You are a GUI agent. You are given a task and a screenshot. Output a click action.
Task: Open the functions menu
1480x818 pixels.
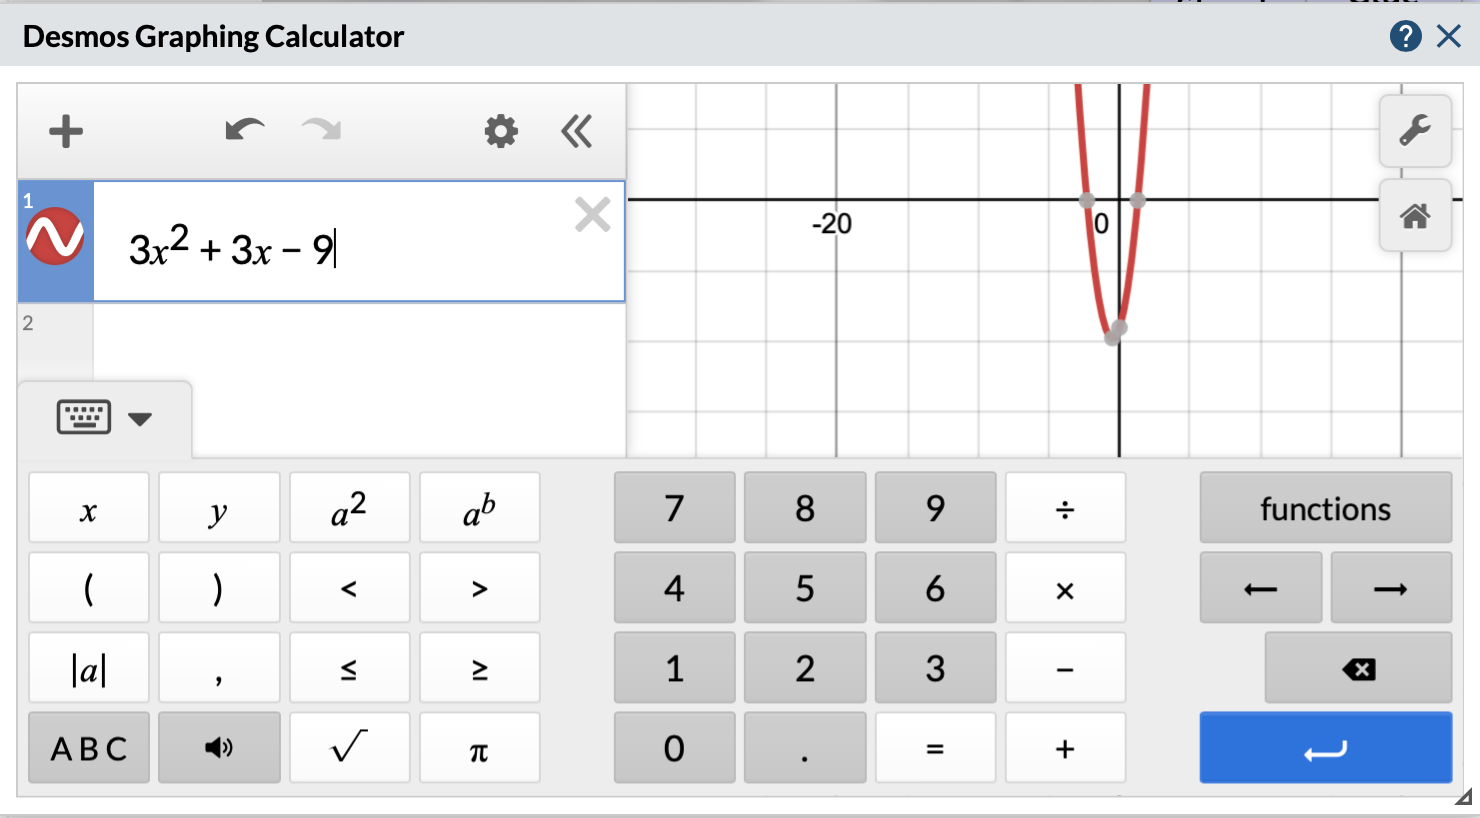(1326, 508)
